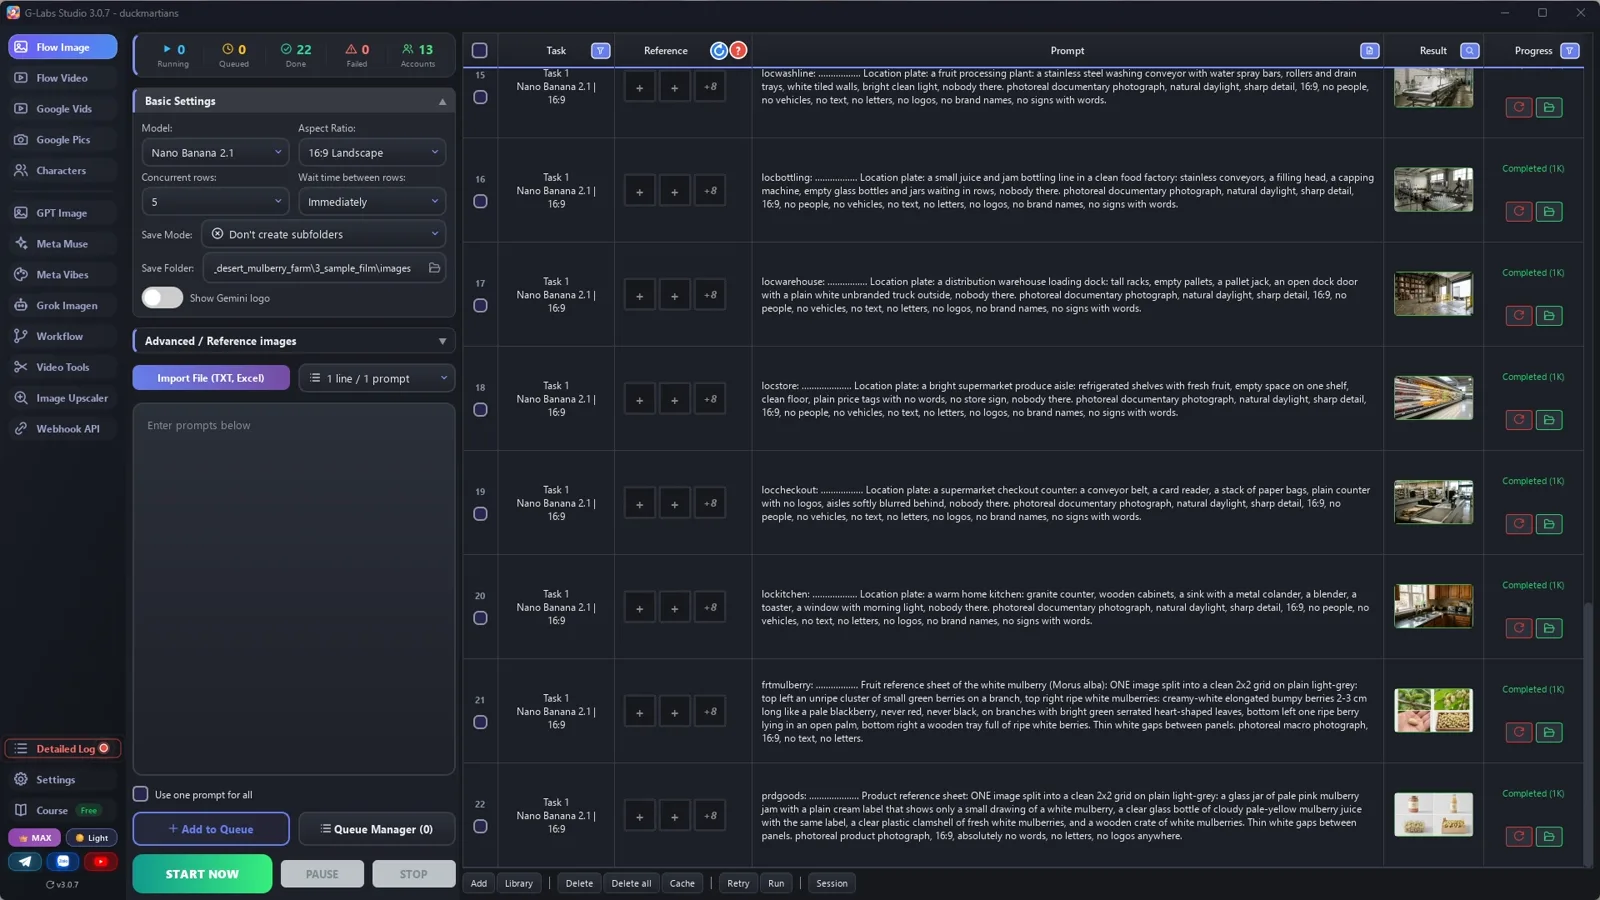This screenshot has width=1600, height=900.
Task: Toggle the Show Gemini logo switch
Action: click(x=162, y=298)
